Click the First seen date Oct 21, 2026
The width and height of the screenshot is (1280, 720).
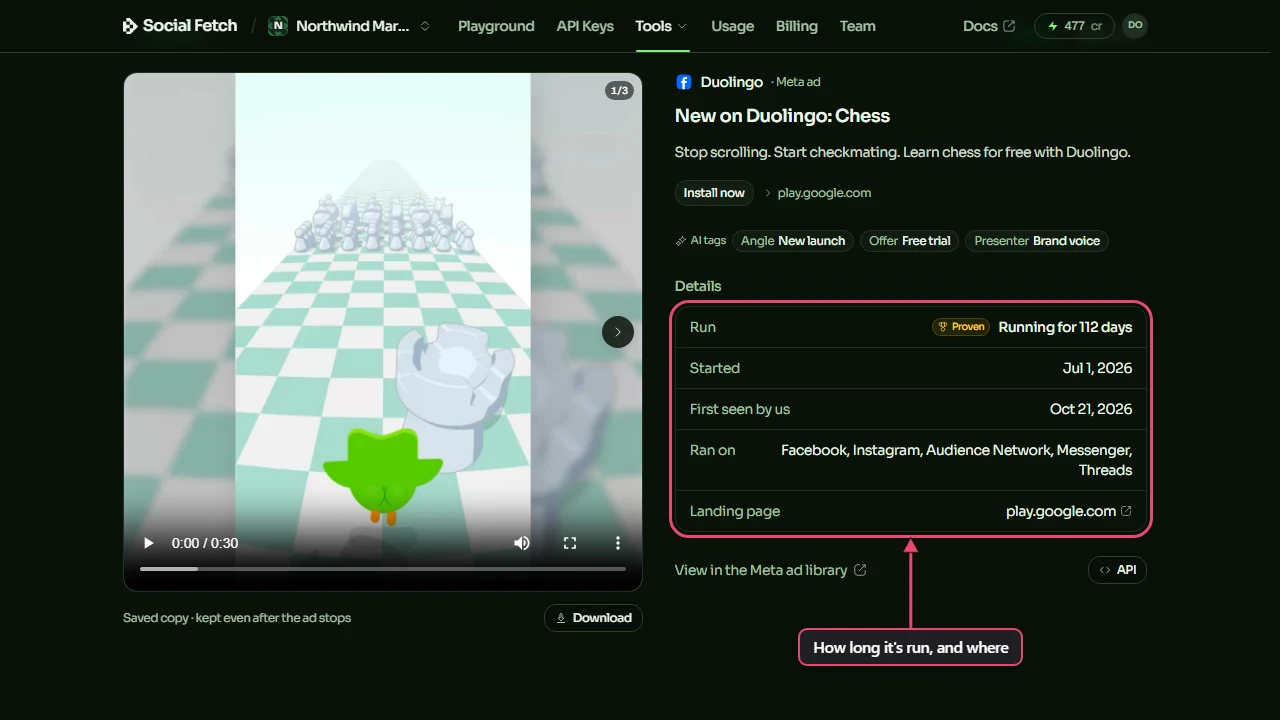(x=1091, y=409)
